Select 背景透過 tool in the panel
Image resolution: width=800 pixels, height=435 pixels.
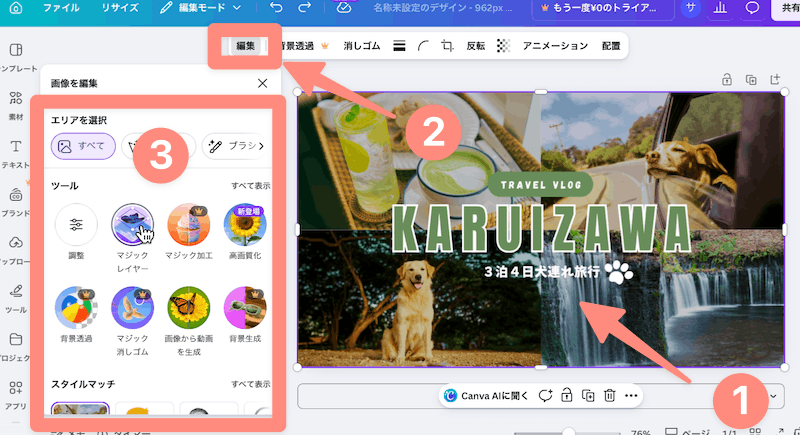tap(76, 315)
